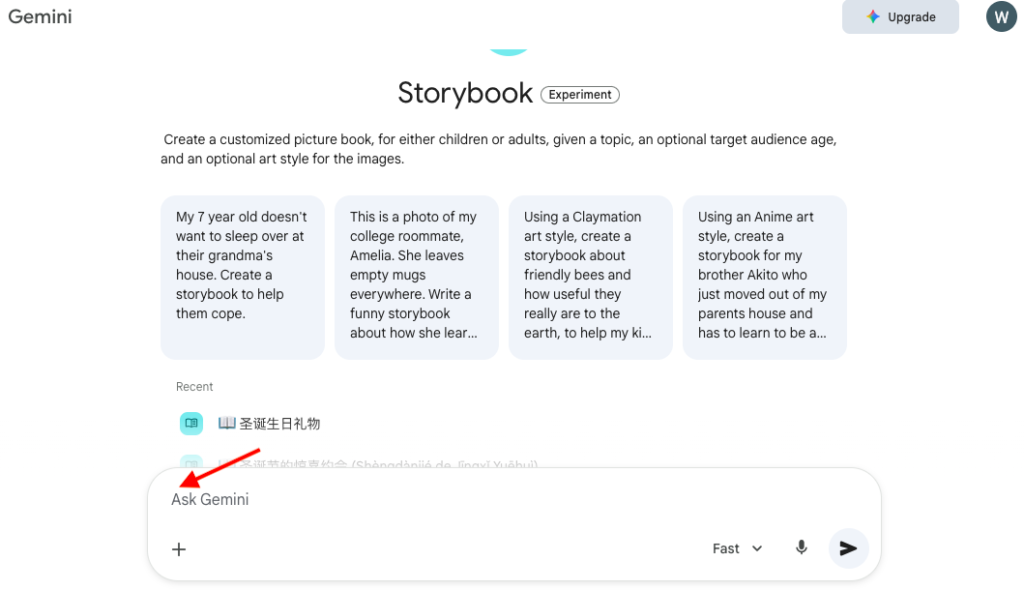
Task: Select the Amelia college roommate suggestion card
Action: pyautogui.click(x=416, y=274)
